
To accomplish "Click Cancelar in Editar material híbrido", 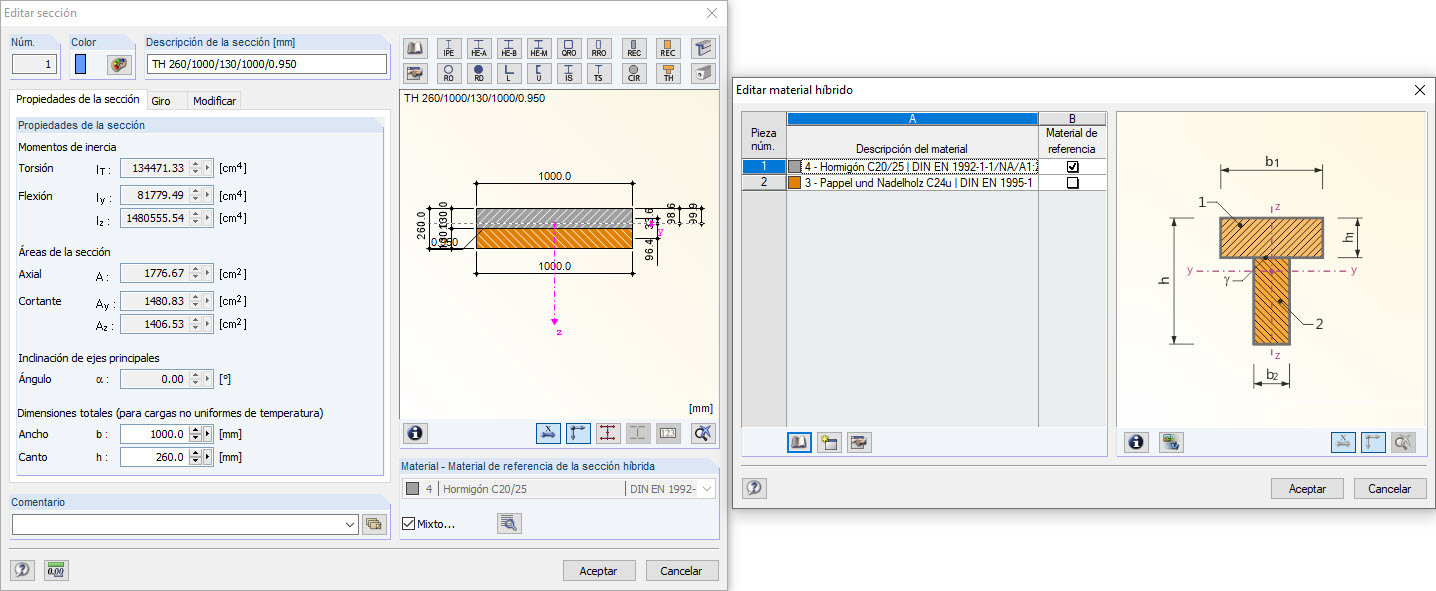I will click(1390, 489).
